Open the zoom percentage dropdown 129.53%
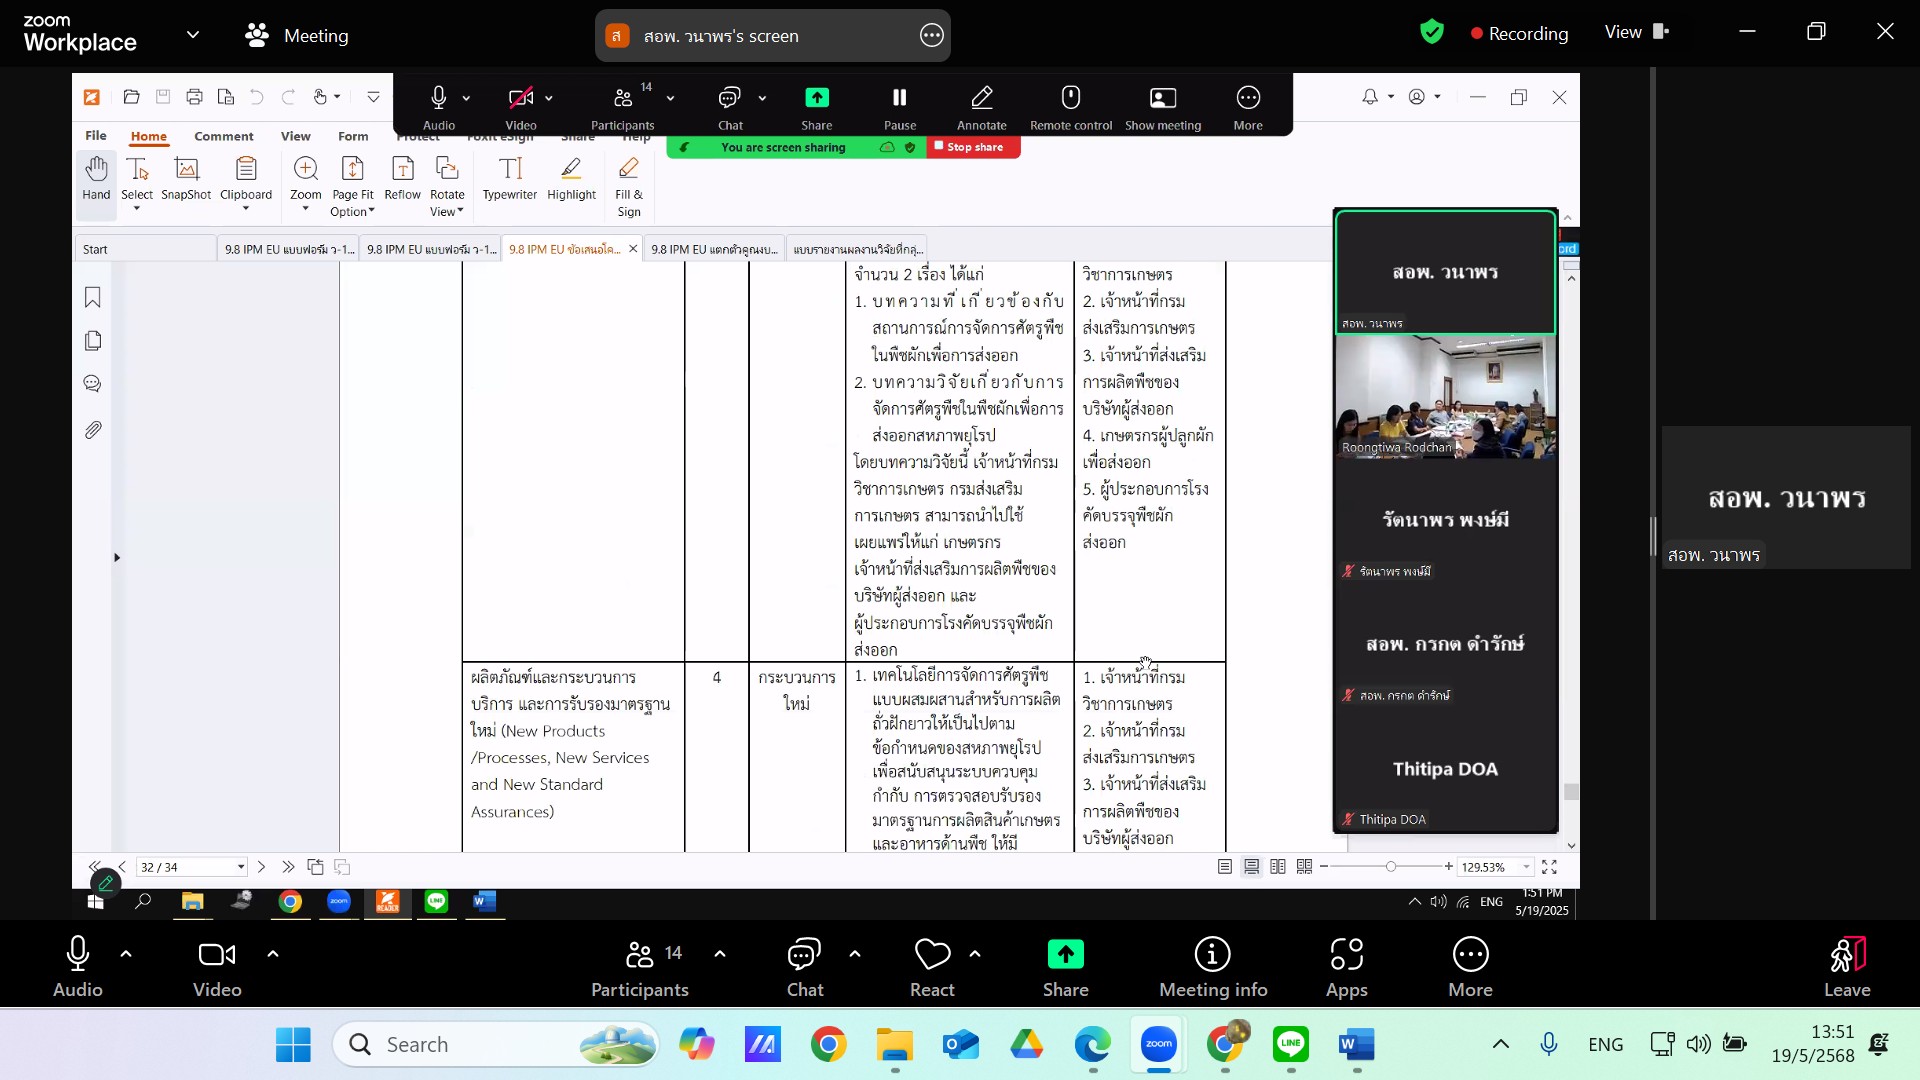1920x1080 pixels. (1526, 867)
